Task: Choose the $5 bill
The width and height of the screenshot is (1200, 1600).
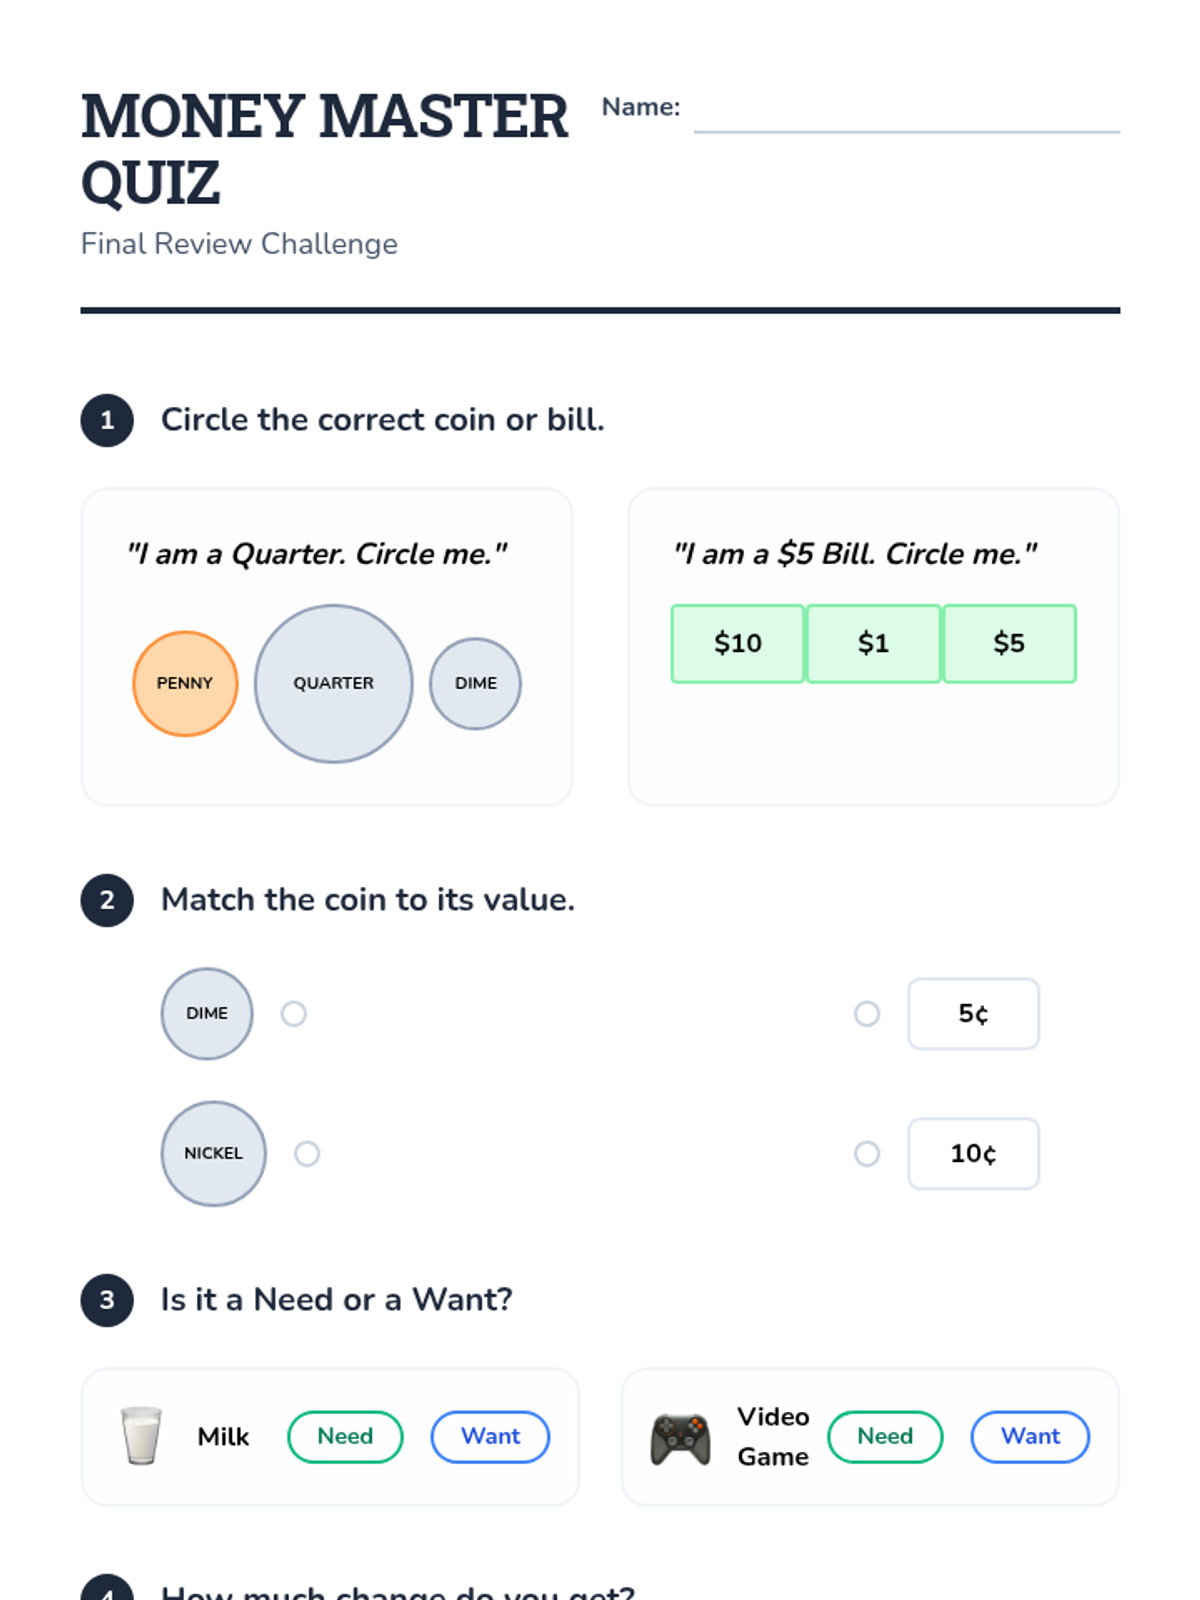Action: pos(1010,644)
